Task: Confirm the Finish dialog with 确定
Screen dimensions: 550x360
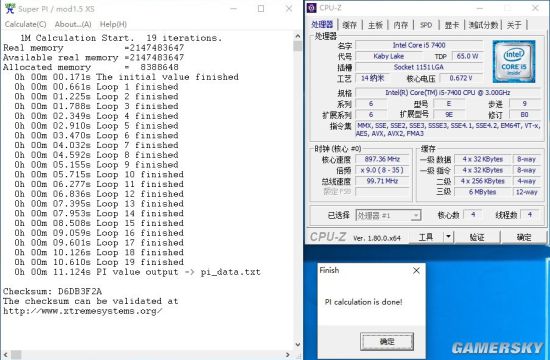Action: tap(387, 341)
